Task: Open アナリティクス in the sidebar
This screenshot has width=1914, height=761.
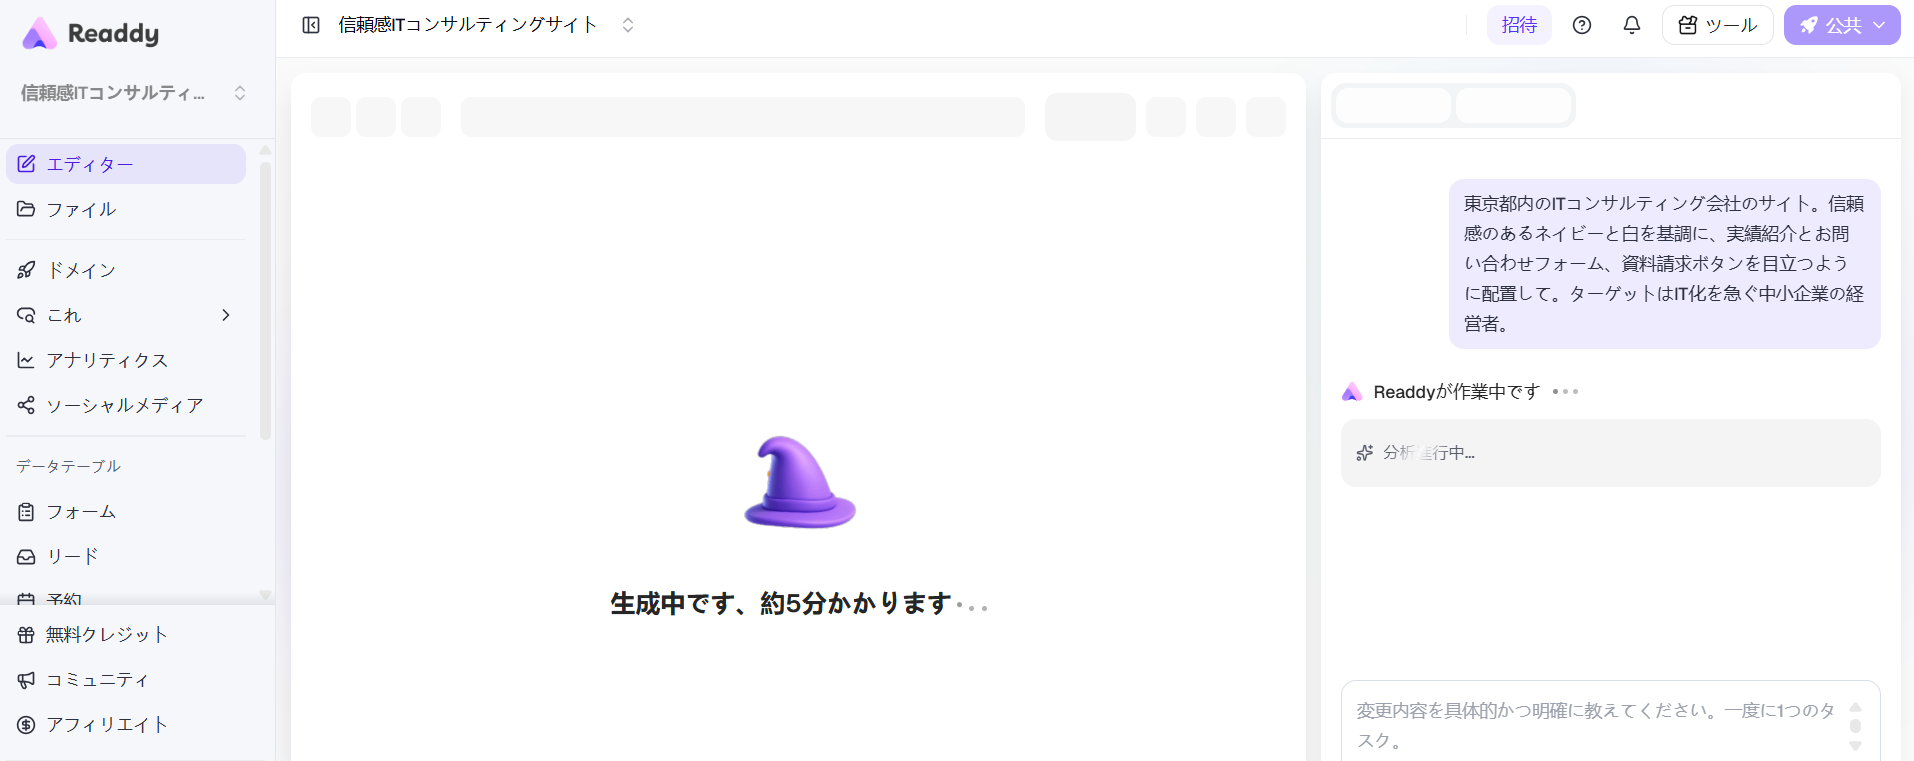Action: click(x=126, y=360)
